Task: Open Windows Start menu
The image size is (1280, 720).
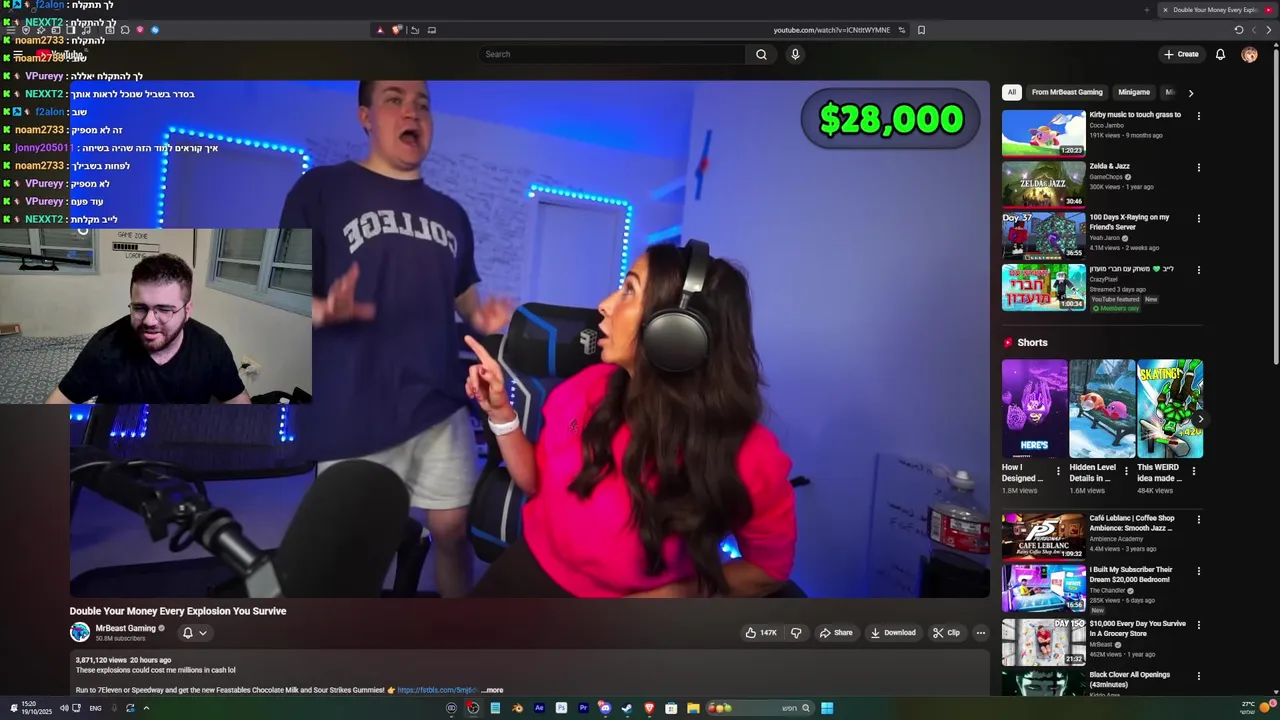Action: (x=827, y=708)
